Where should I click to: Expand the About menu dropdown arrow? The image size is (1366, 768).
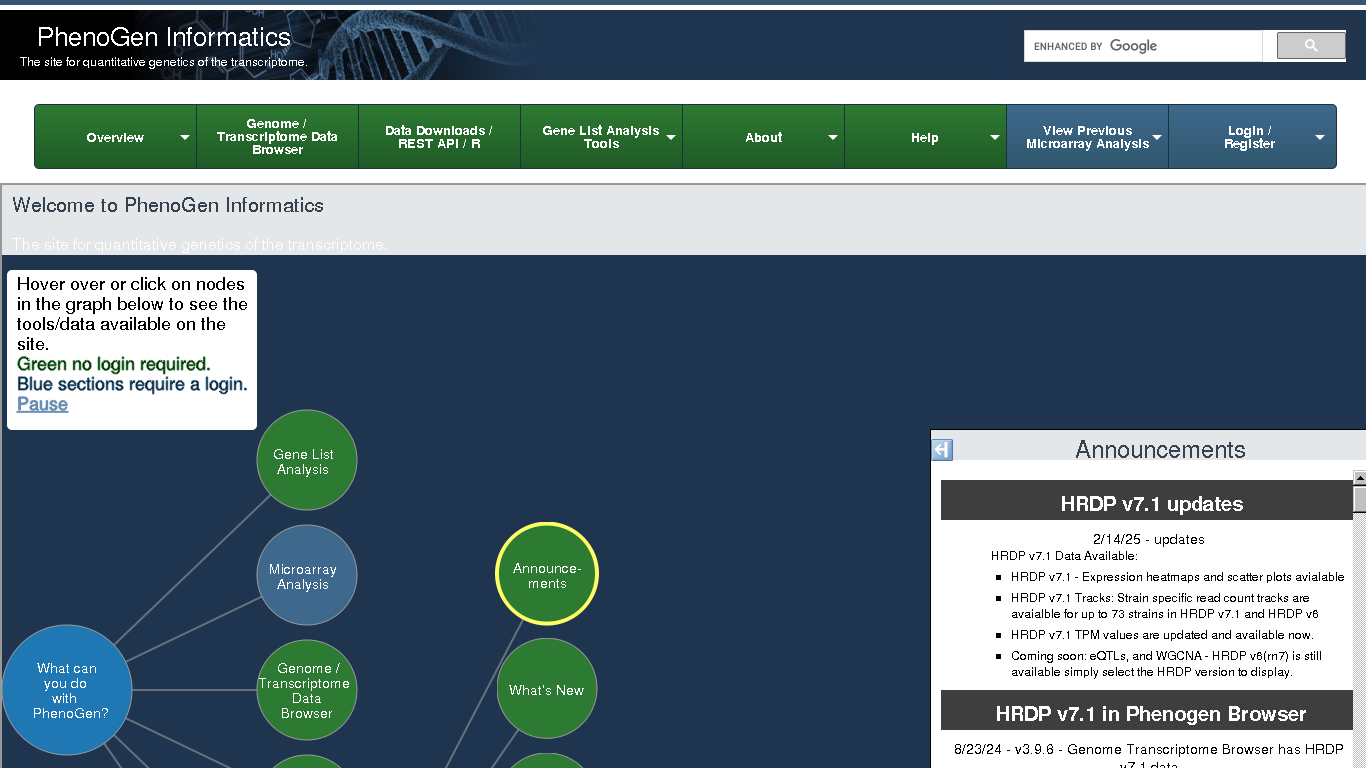tap(833, 138)
